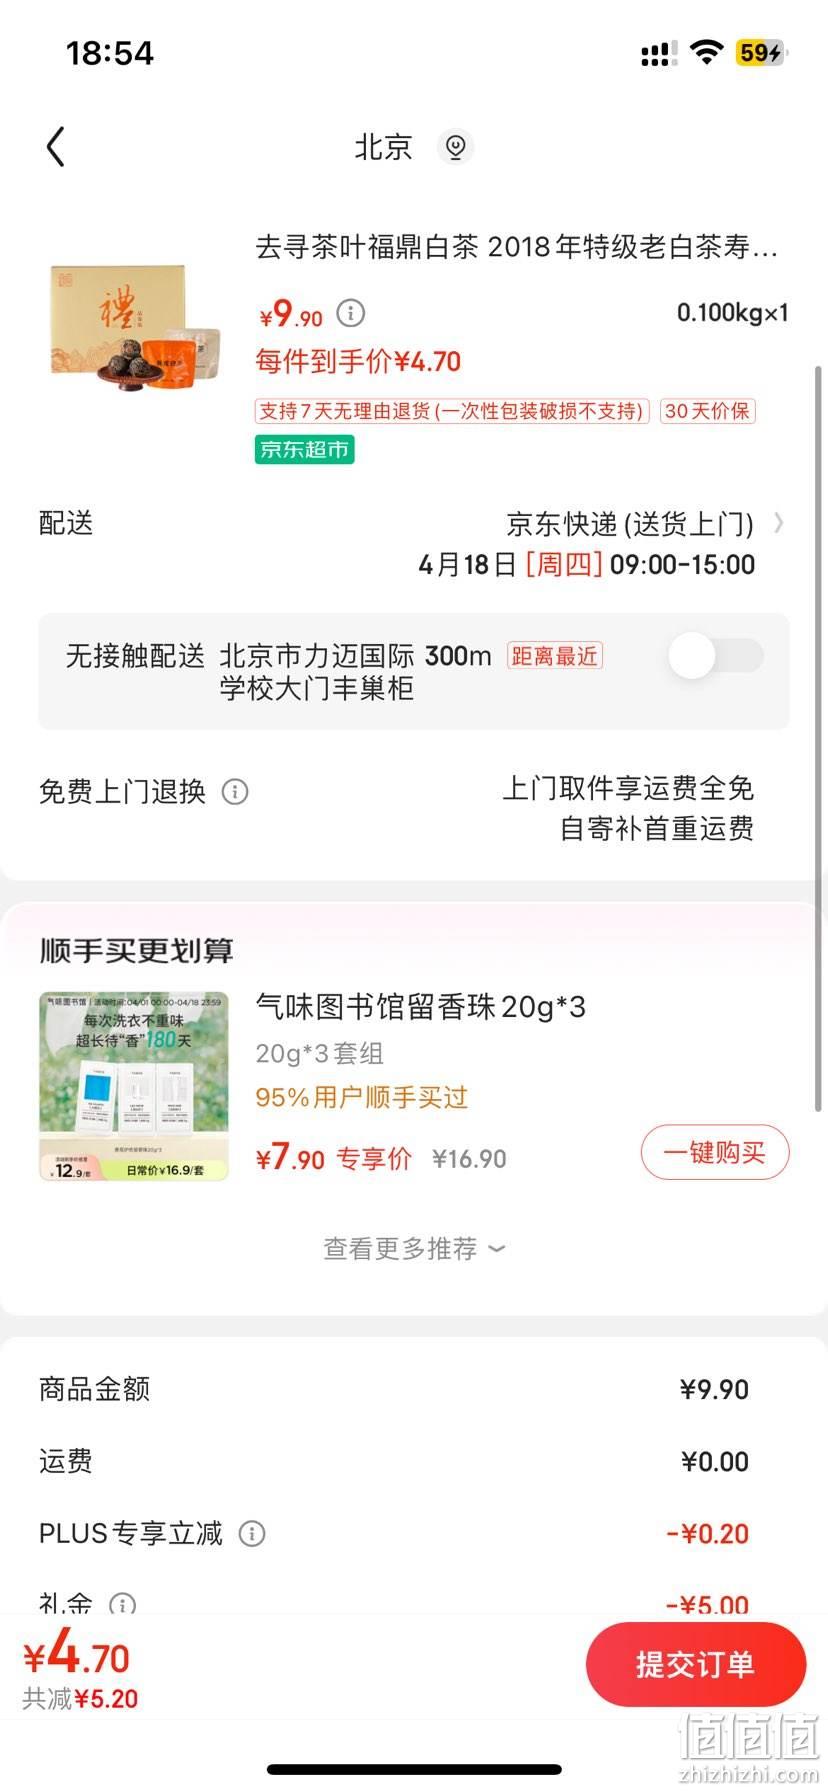Click the page scrollbar on right edge

point(819,738)
